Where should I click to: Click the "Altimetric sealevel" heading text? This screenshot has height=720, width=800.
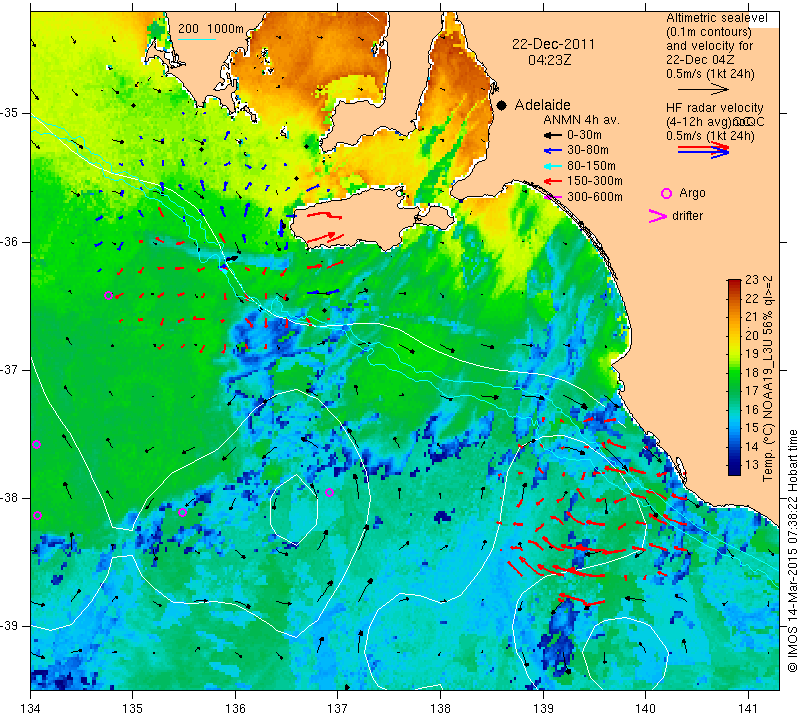[716, 18]
